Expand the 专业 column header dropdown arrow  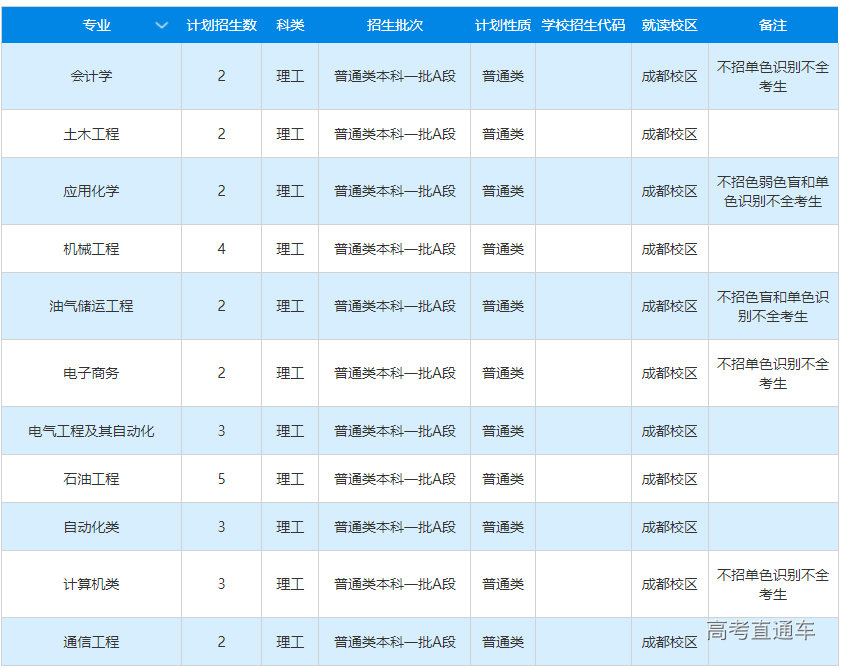tap(162, 25)
